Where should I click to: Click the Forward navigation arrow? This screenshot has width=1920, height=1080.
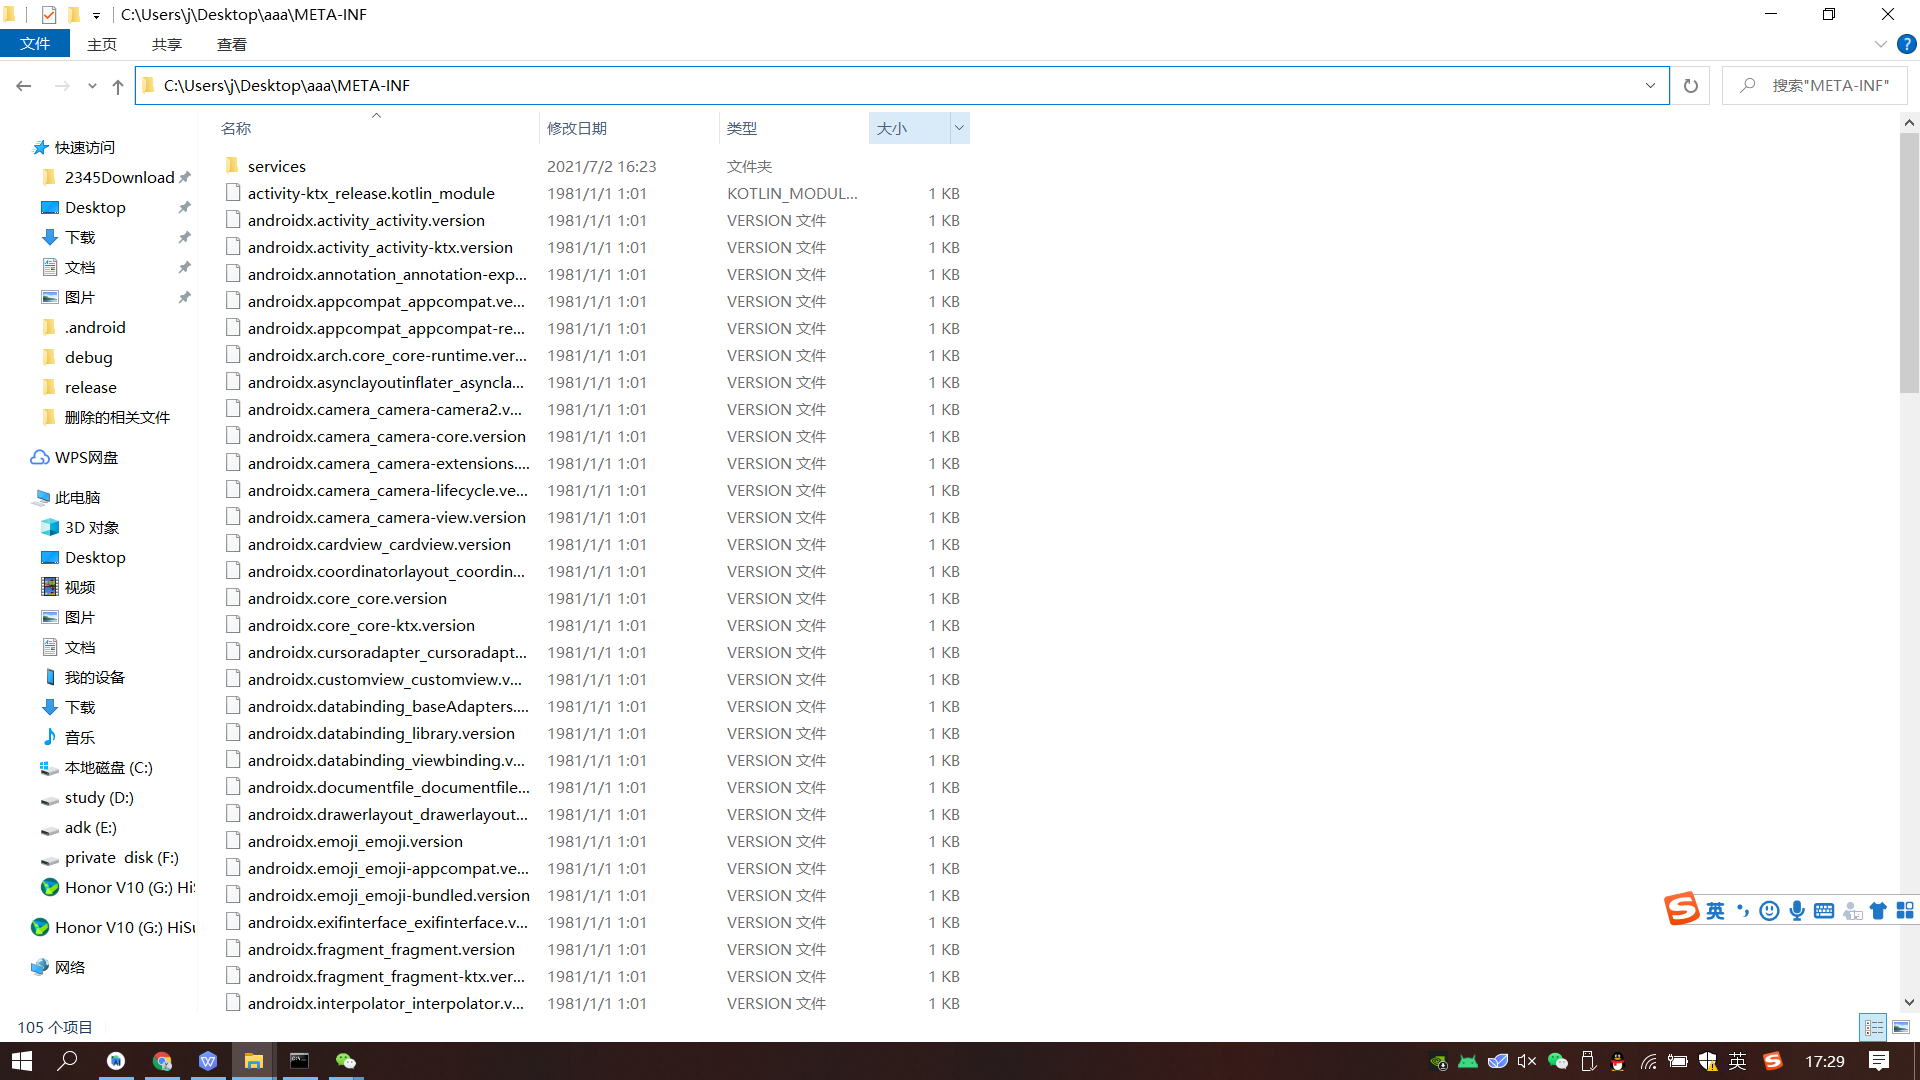pos(62,86)
